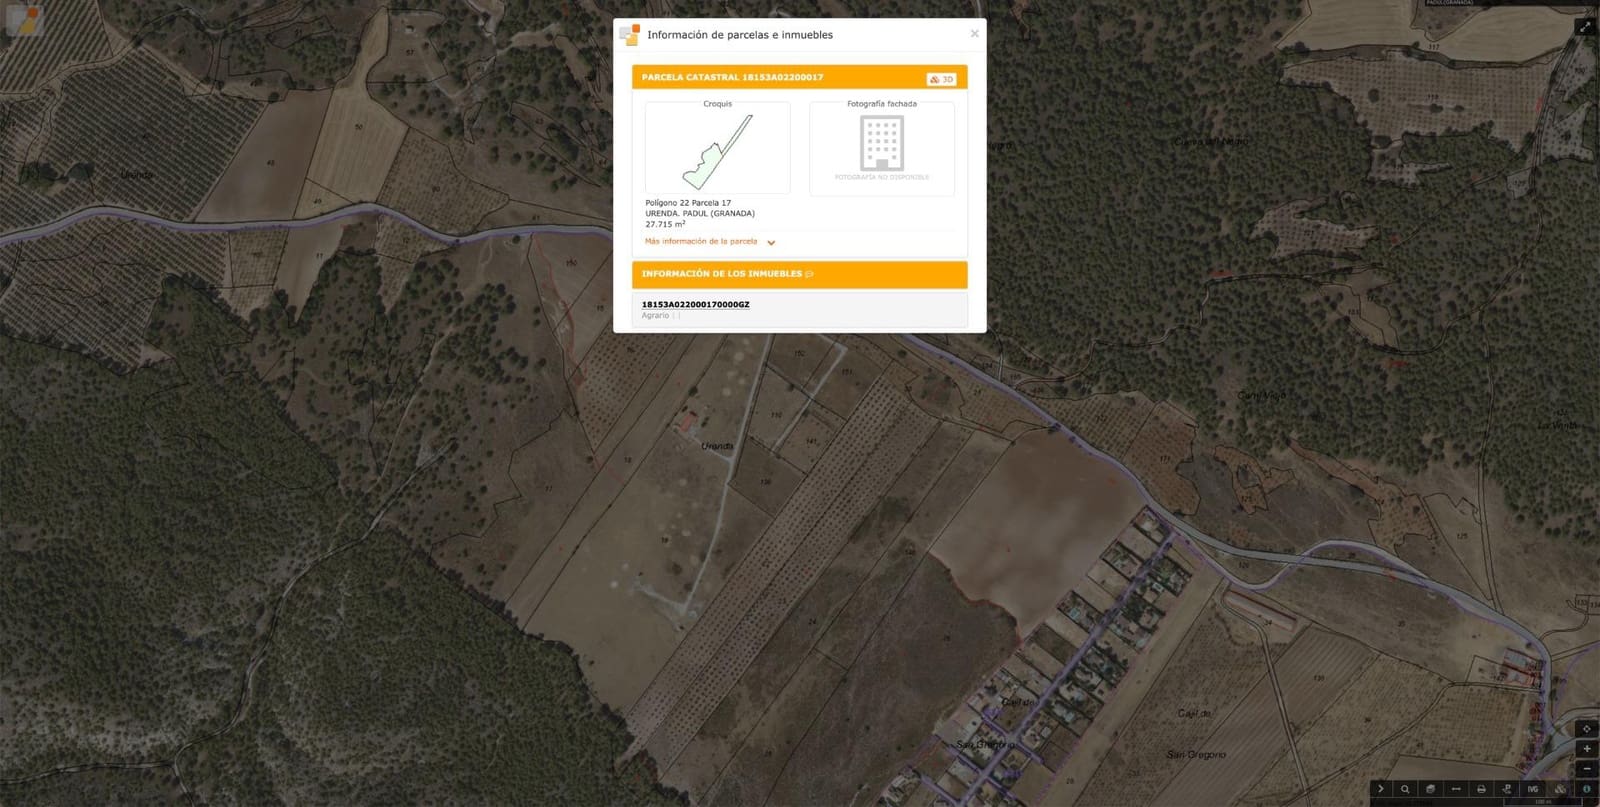
Task: Click the Fotografía fachada placeholder image
Action: pyautogui.click(x=882, y=148)
